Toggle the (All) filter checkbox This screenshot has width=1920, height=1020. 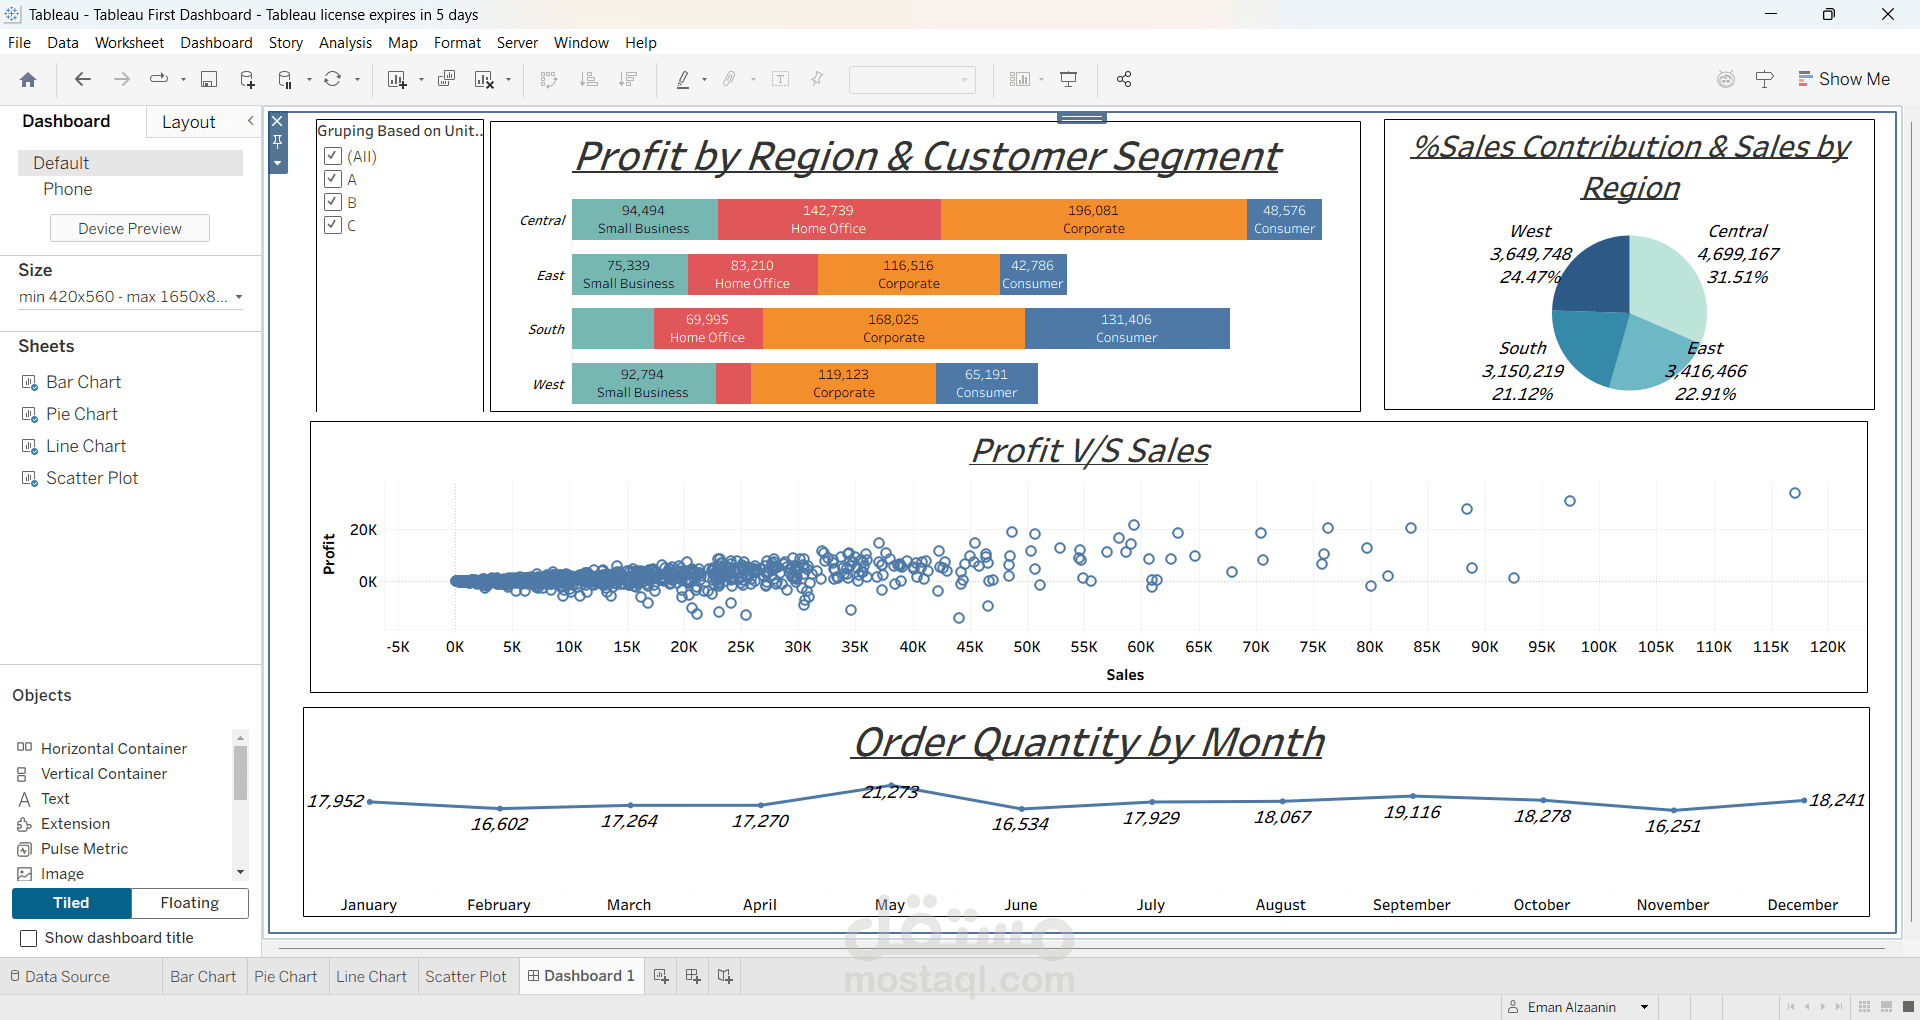pos(333,156)
